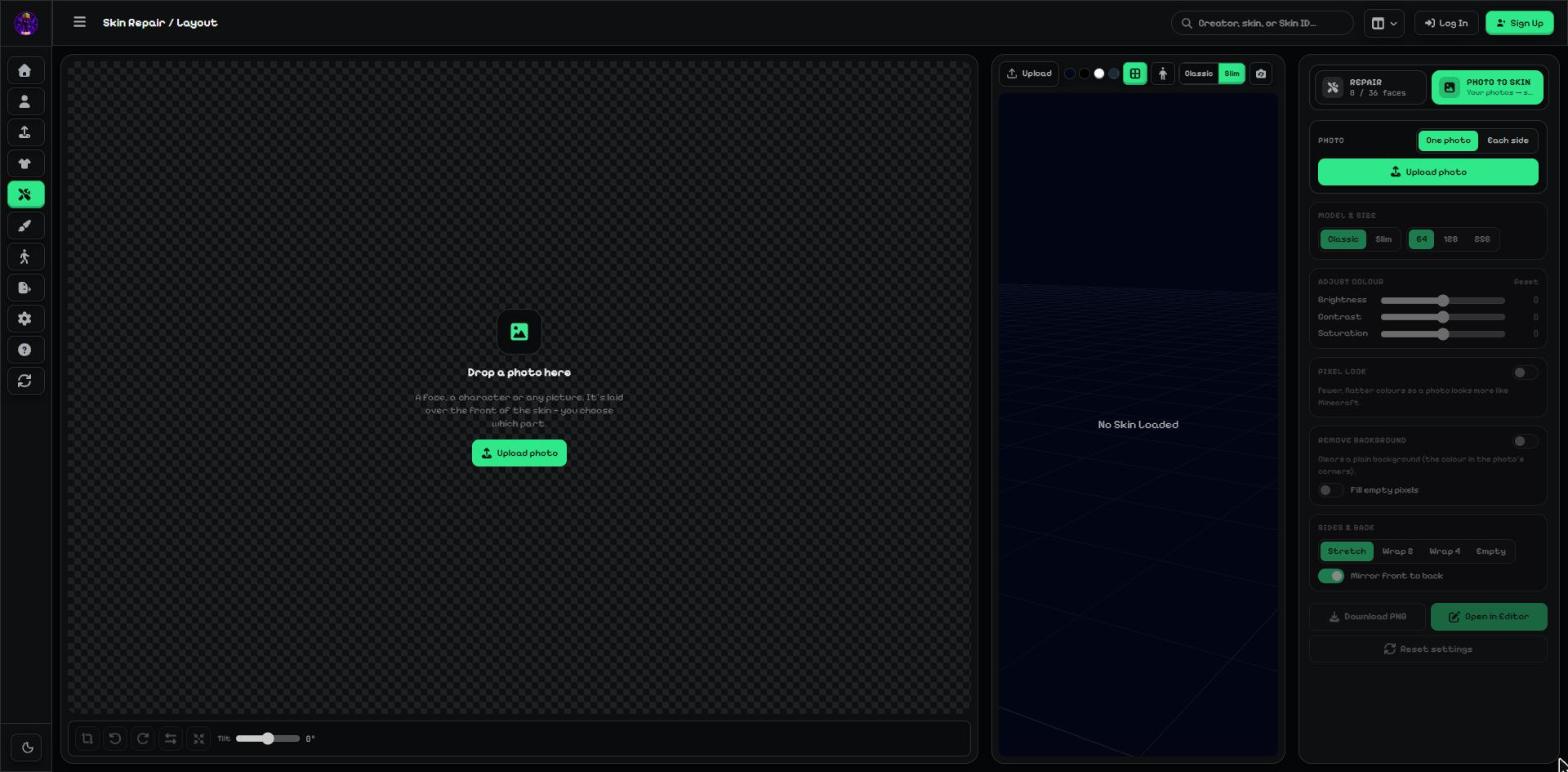Switch to the Repair mode tab

1370,88
